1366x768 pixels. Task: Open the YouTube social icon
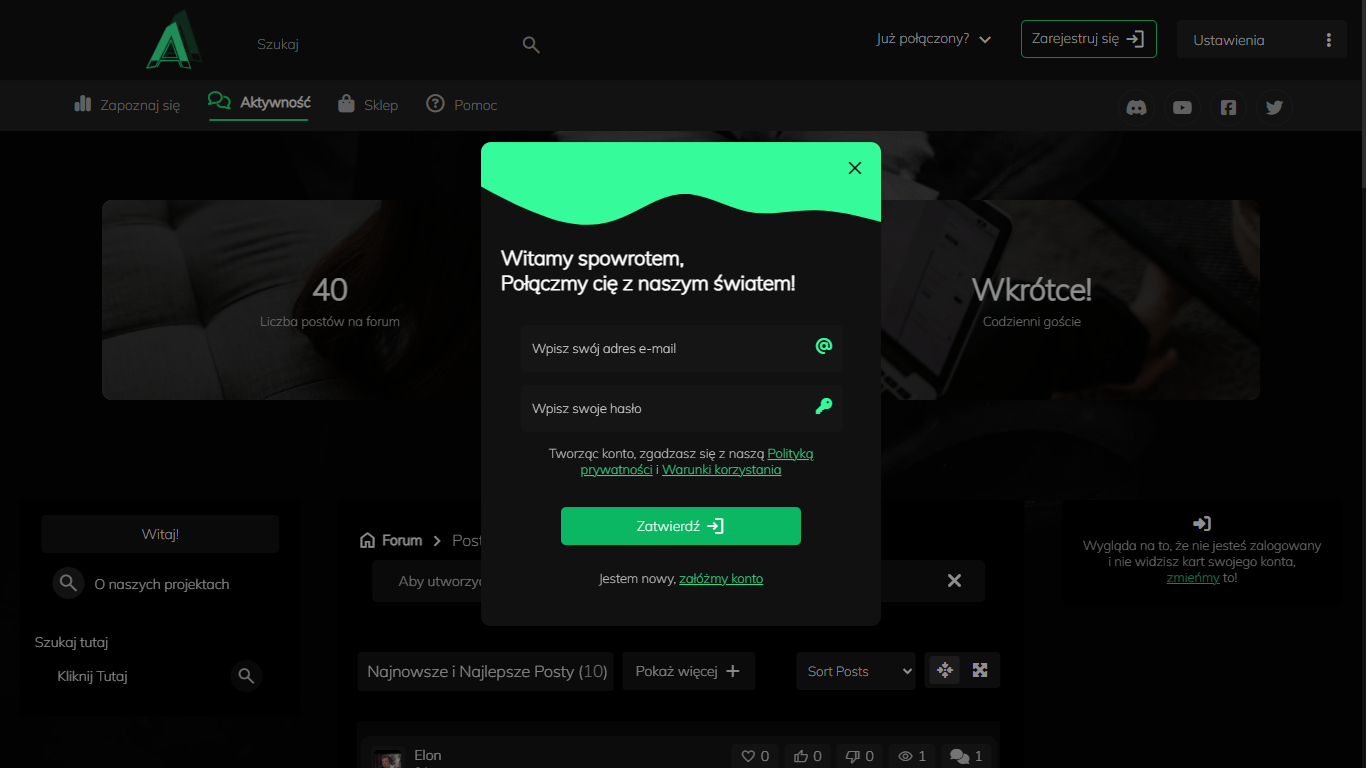tap(1182, 108)
